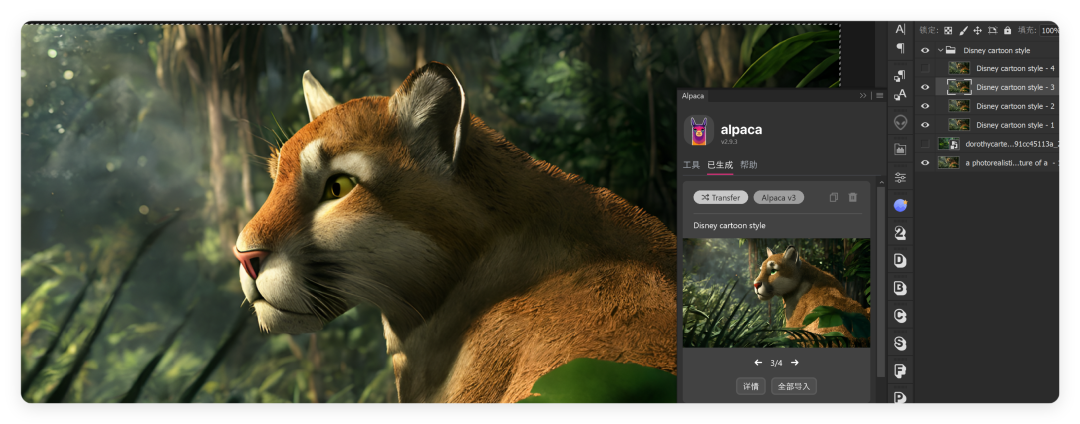Open the alien face plugin panel

pyautogui.click(x=900, y=122)
